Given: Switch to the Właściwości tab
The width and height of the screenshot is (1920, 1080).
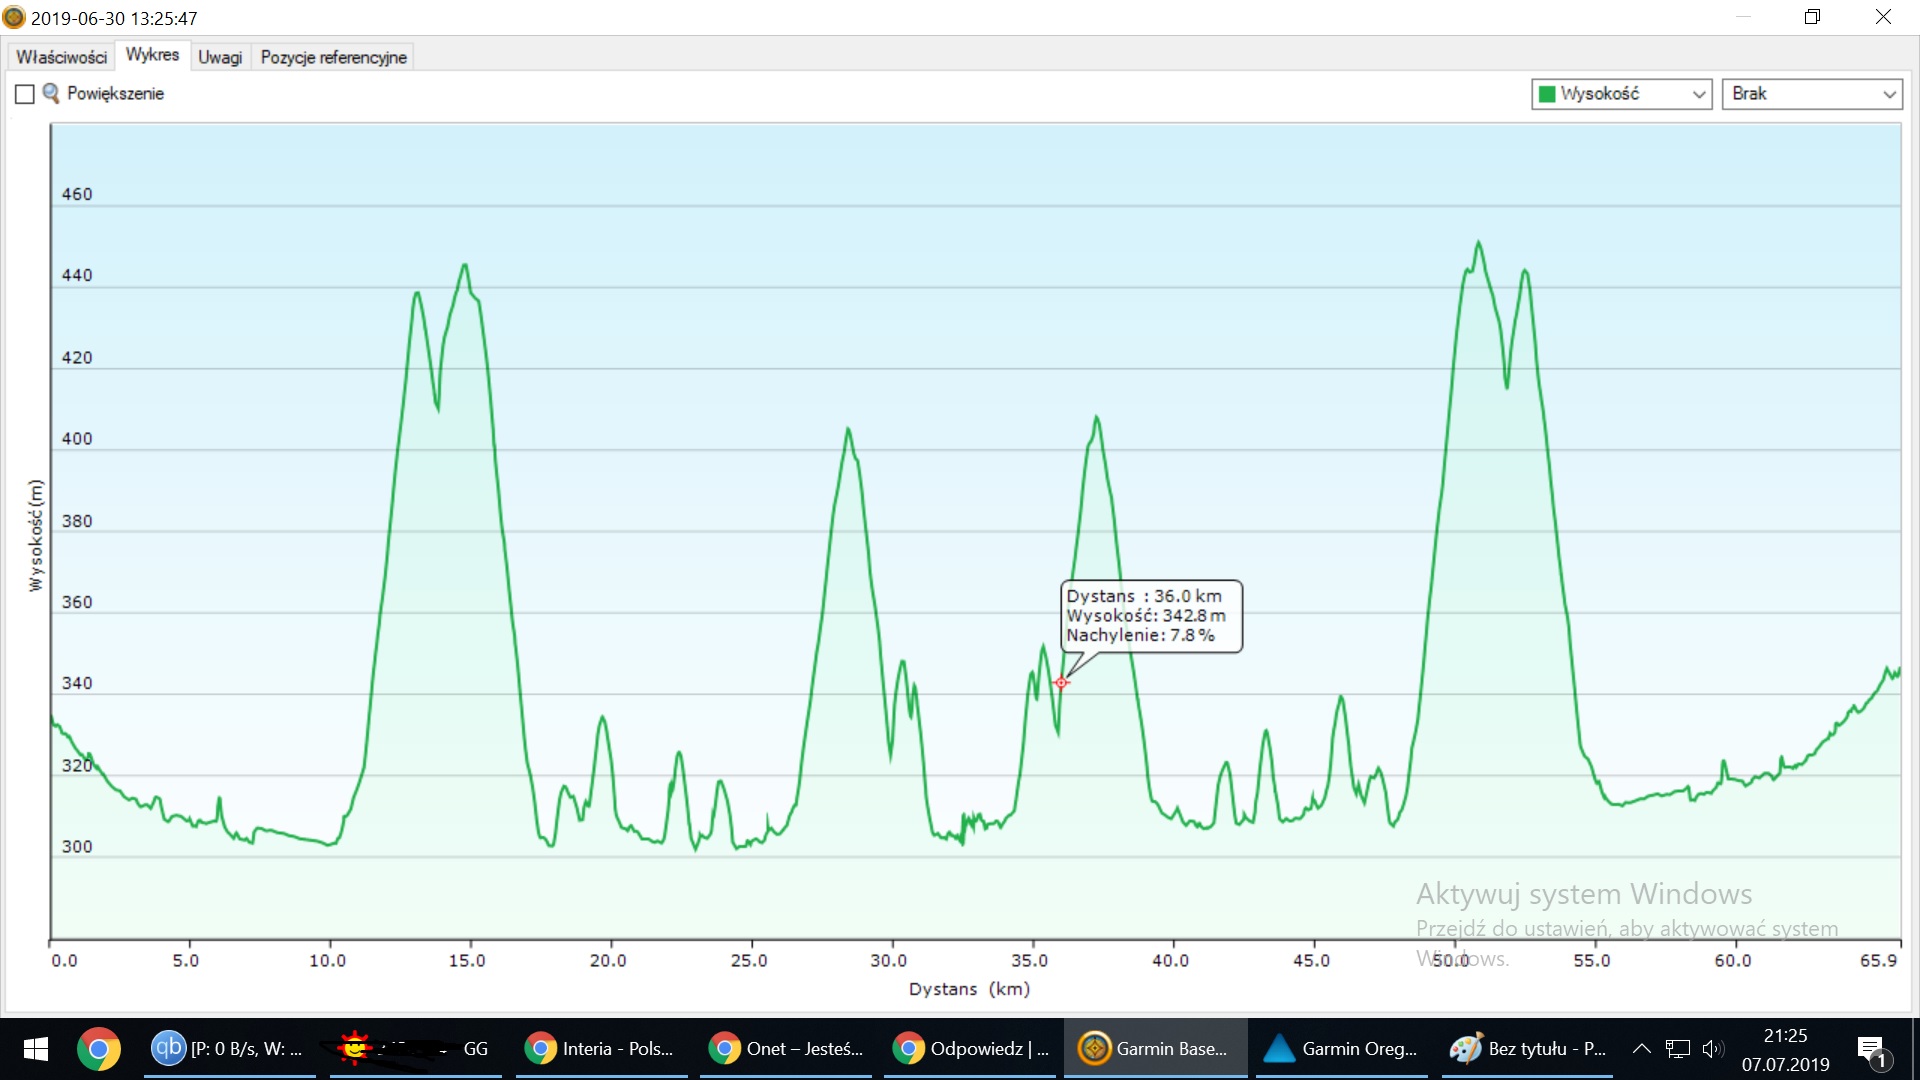Looking at the screenshot, I should click(x=61, y=57).
